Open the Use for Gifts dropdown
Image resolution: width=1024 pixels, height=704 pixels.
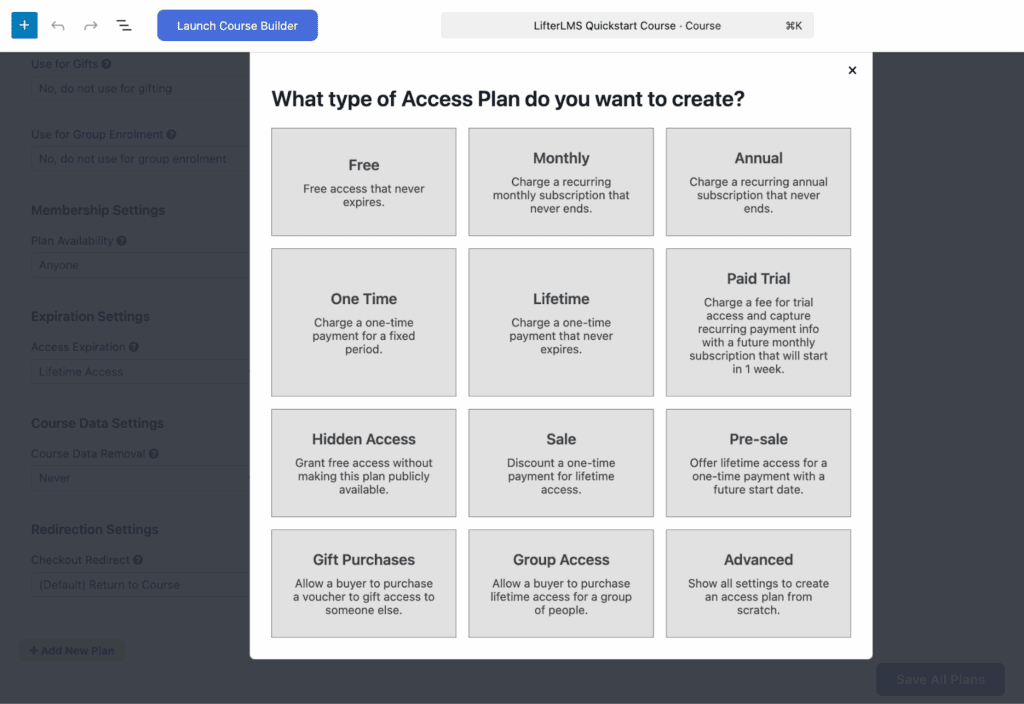pos(140,88)
